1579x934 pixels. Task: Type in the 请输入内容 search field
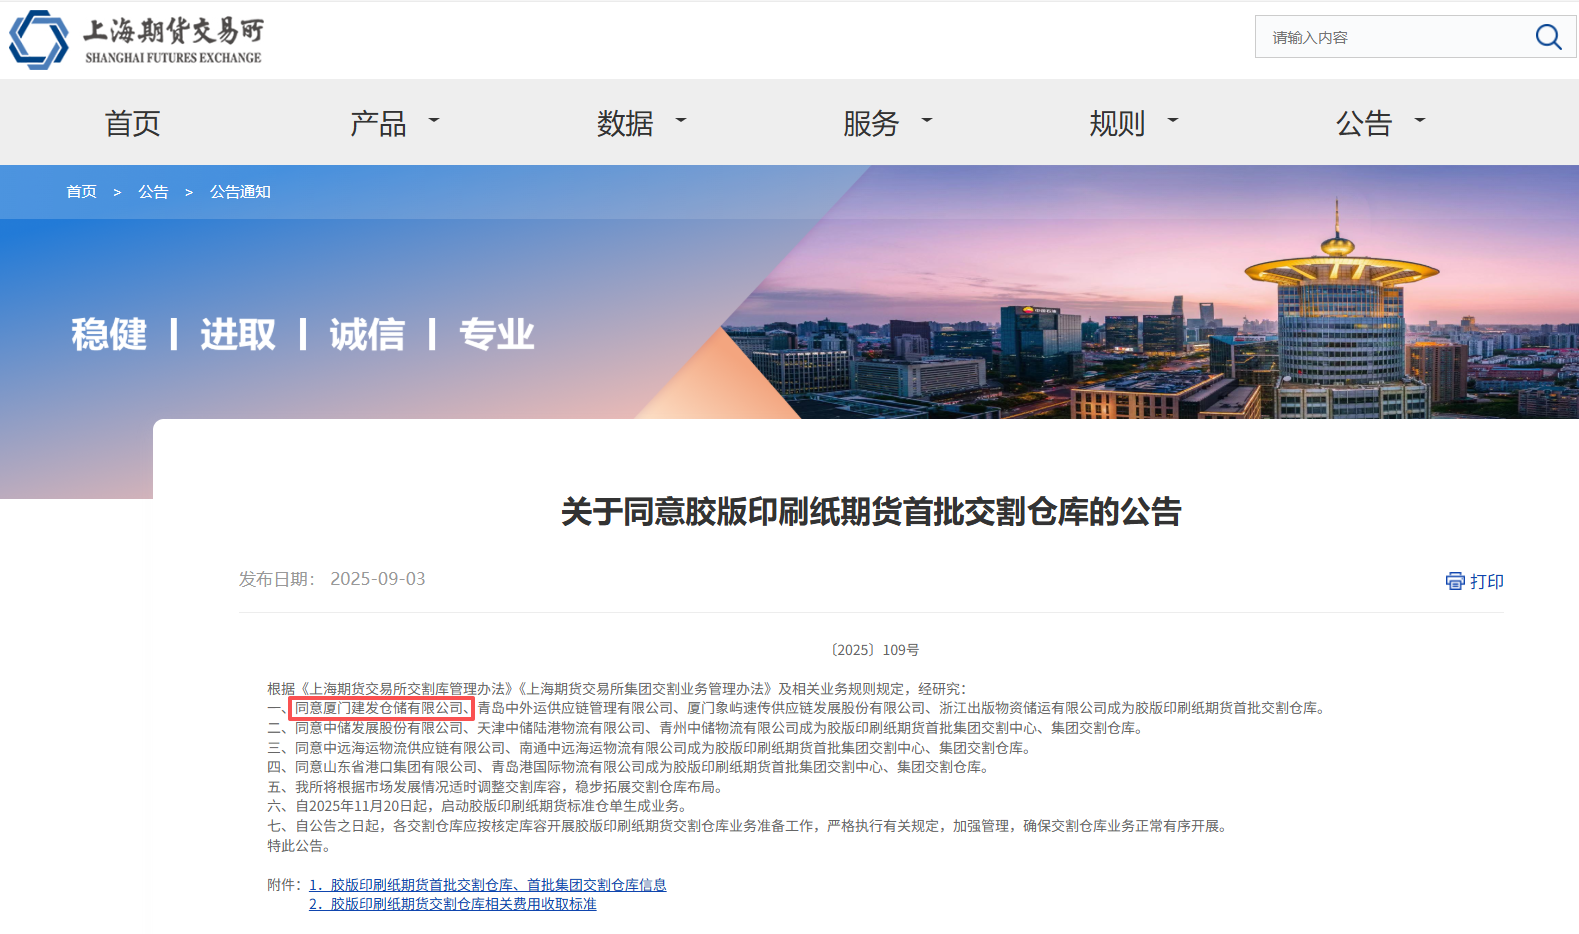pyautogui.click(x=1390, y=37)
